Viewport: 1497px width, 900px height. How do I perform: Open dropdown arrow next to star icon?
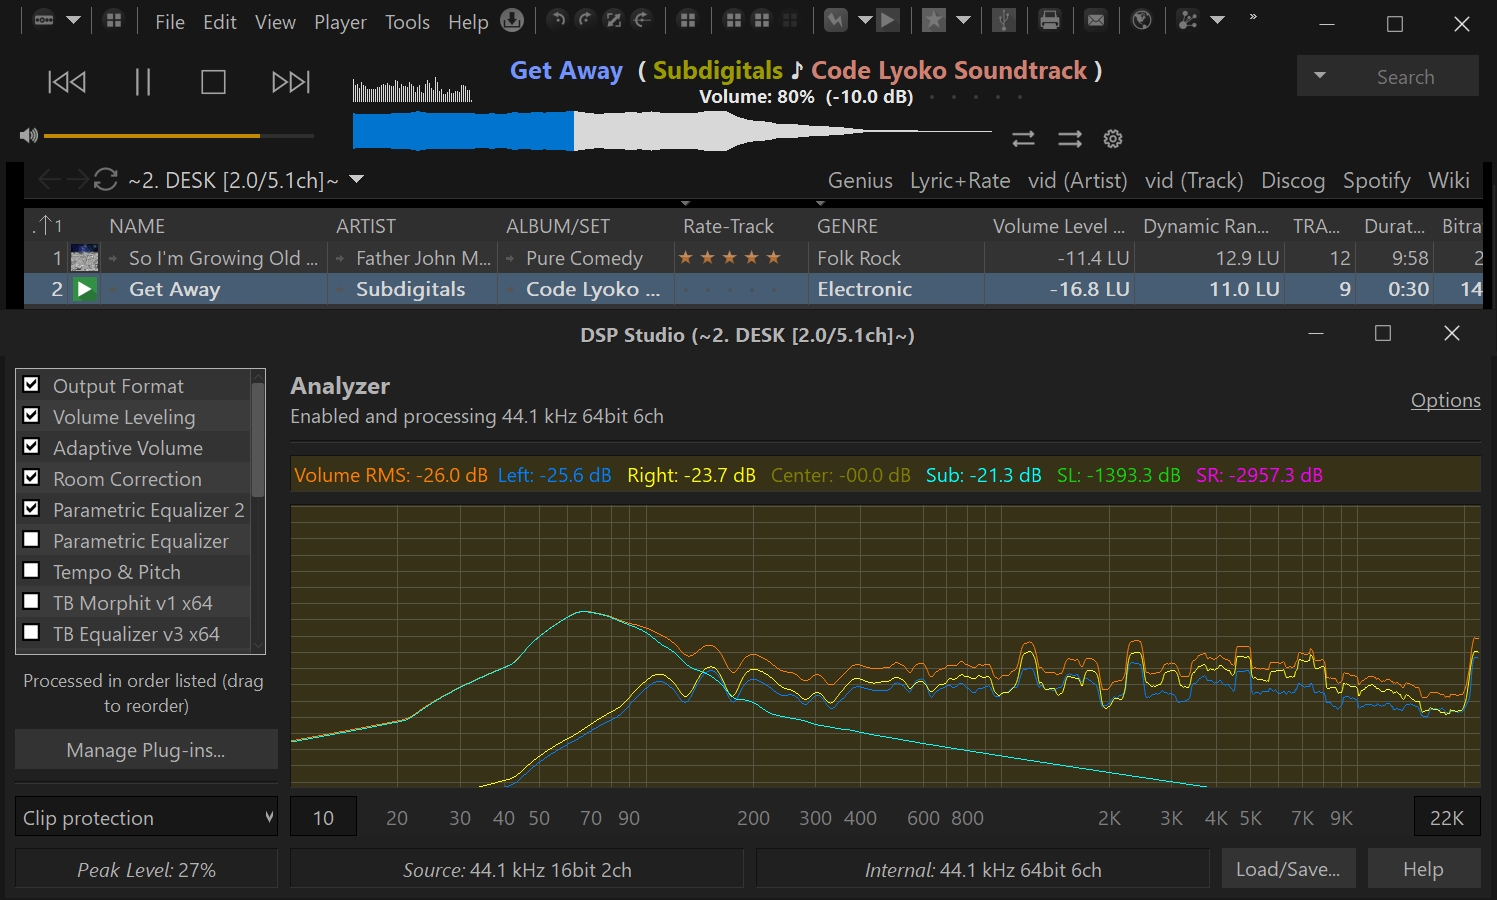pos(963,20)
